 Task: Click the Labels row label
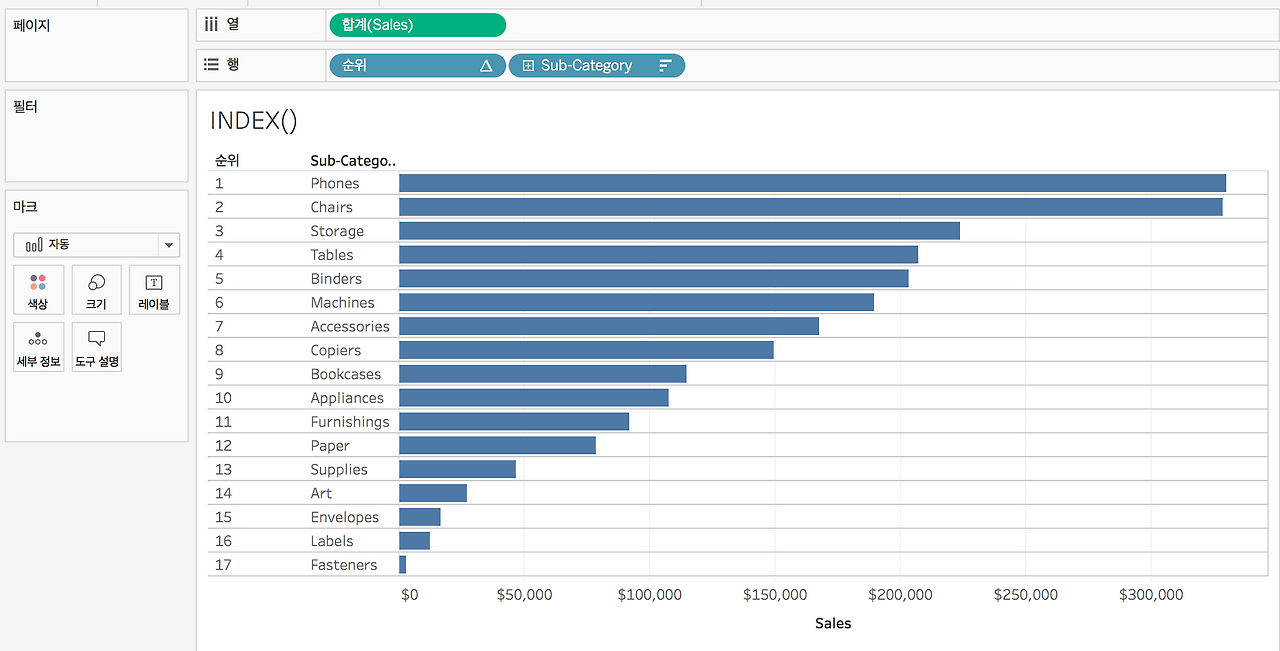tap(332, 541)
